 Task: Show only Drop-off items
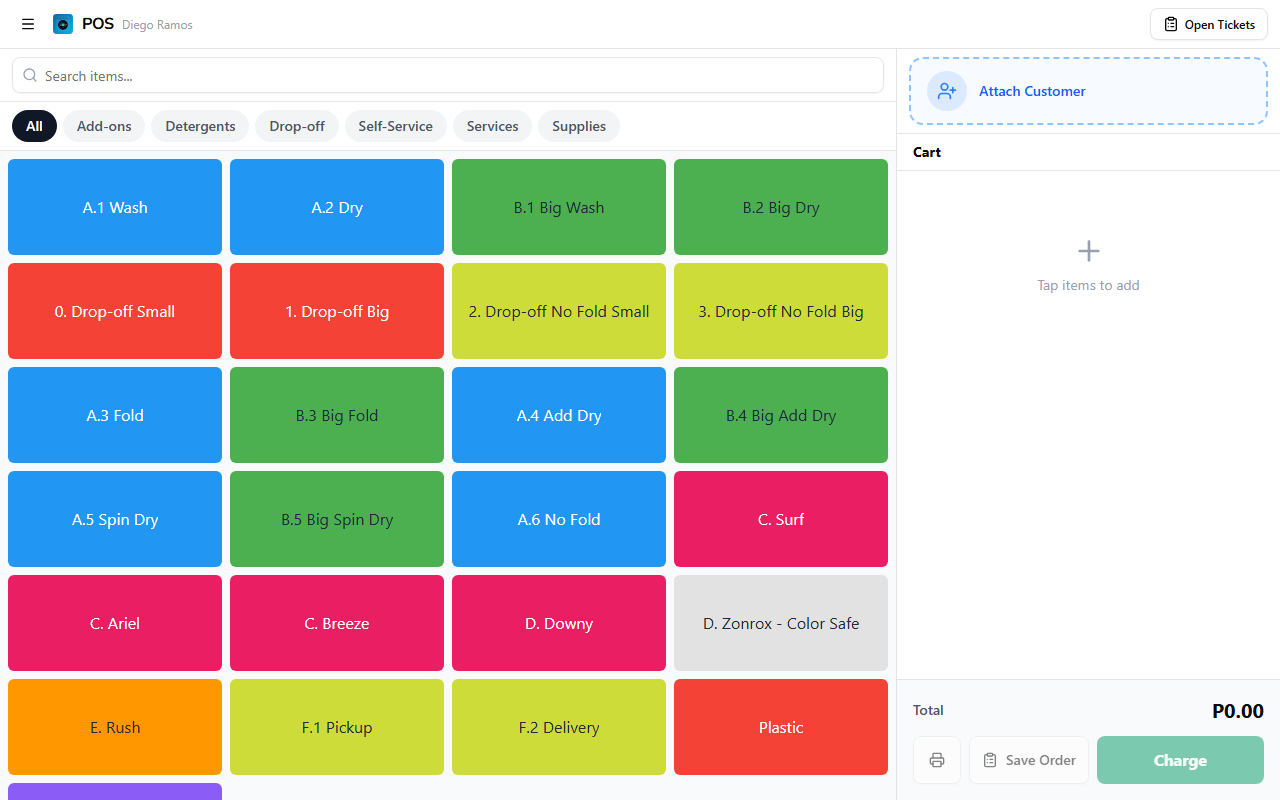297,126
